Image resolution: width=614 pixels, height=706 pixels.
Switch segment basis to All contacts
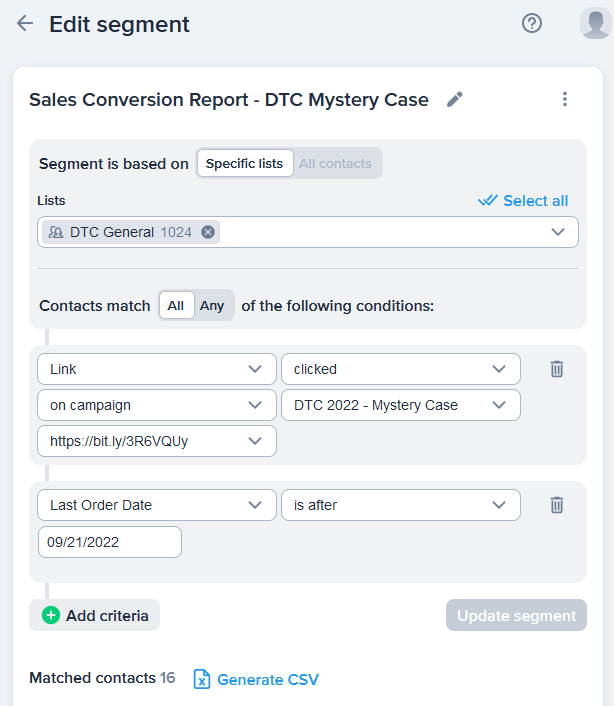(x=335, y=163)
